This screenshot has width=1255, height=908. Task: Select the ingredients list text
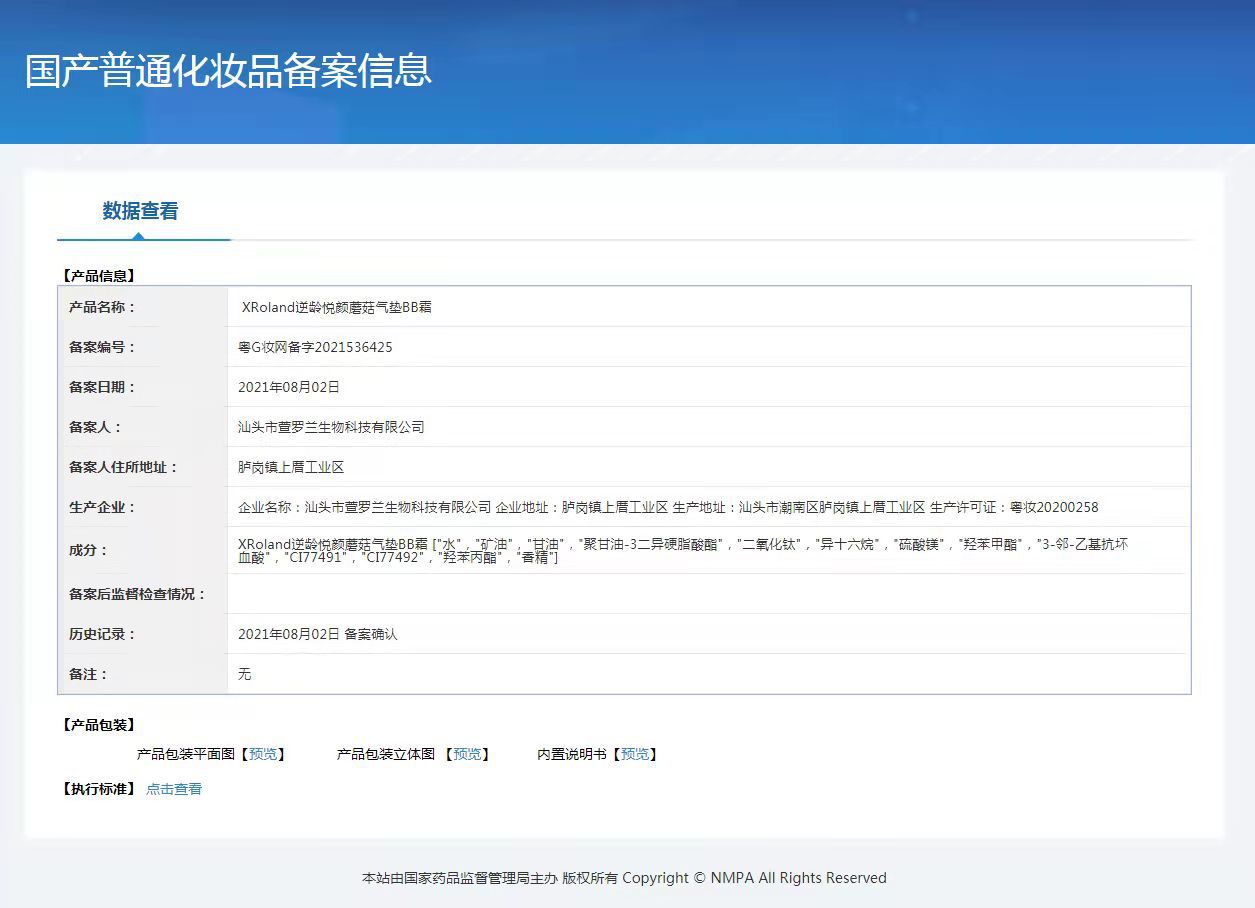[684, 550]
